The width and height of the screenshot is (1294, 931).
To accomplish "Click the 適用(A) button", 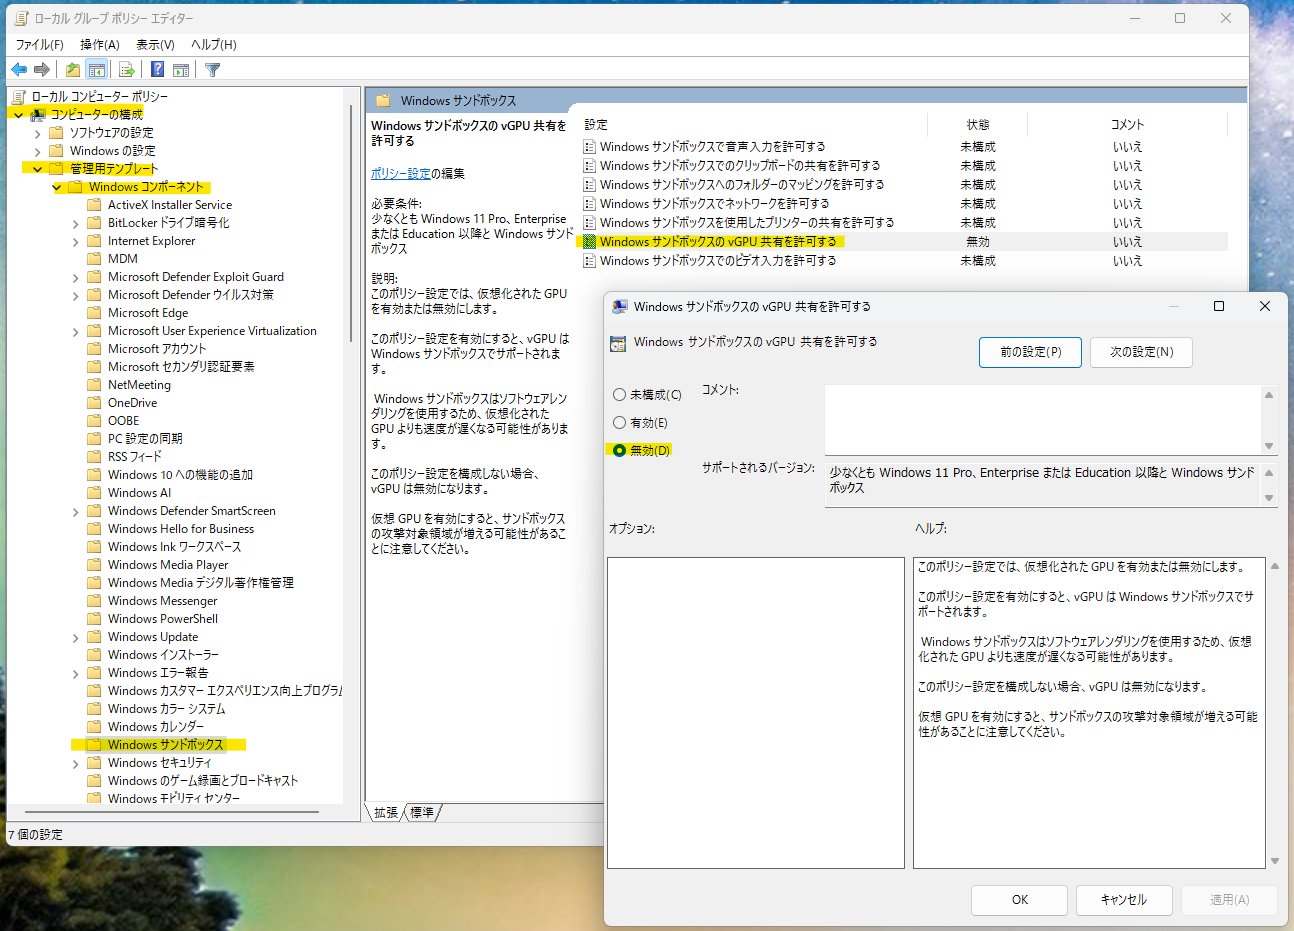I will point(1229,900).
